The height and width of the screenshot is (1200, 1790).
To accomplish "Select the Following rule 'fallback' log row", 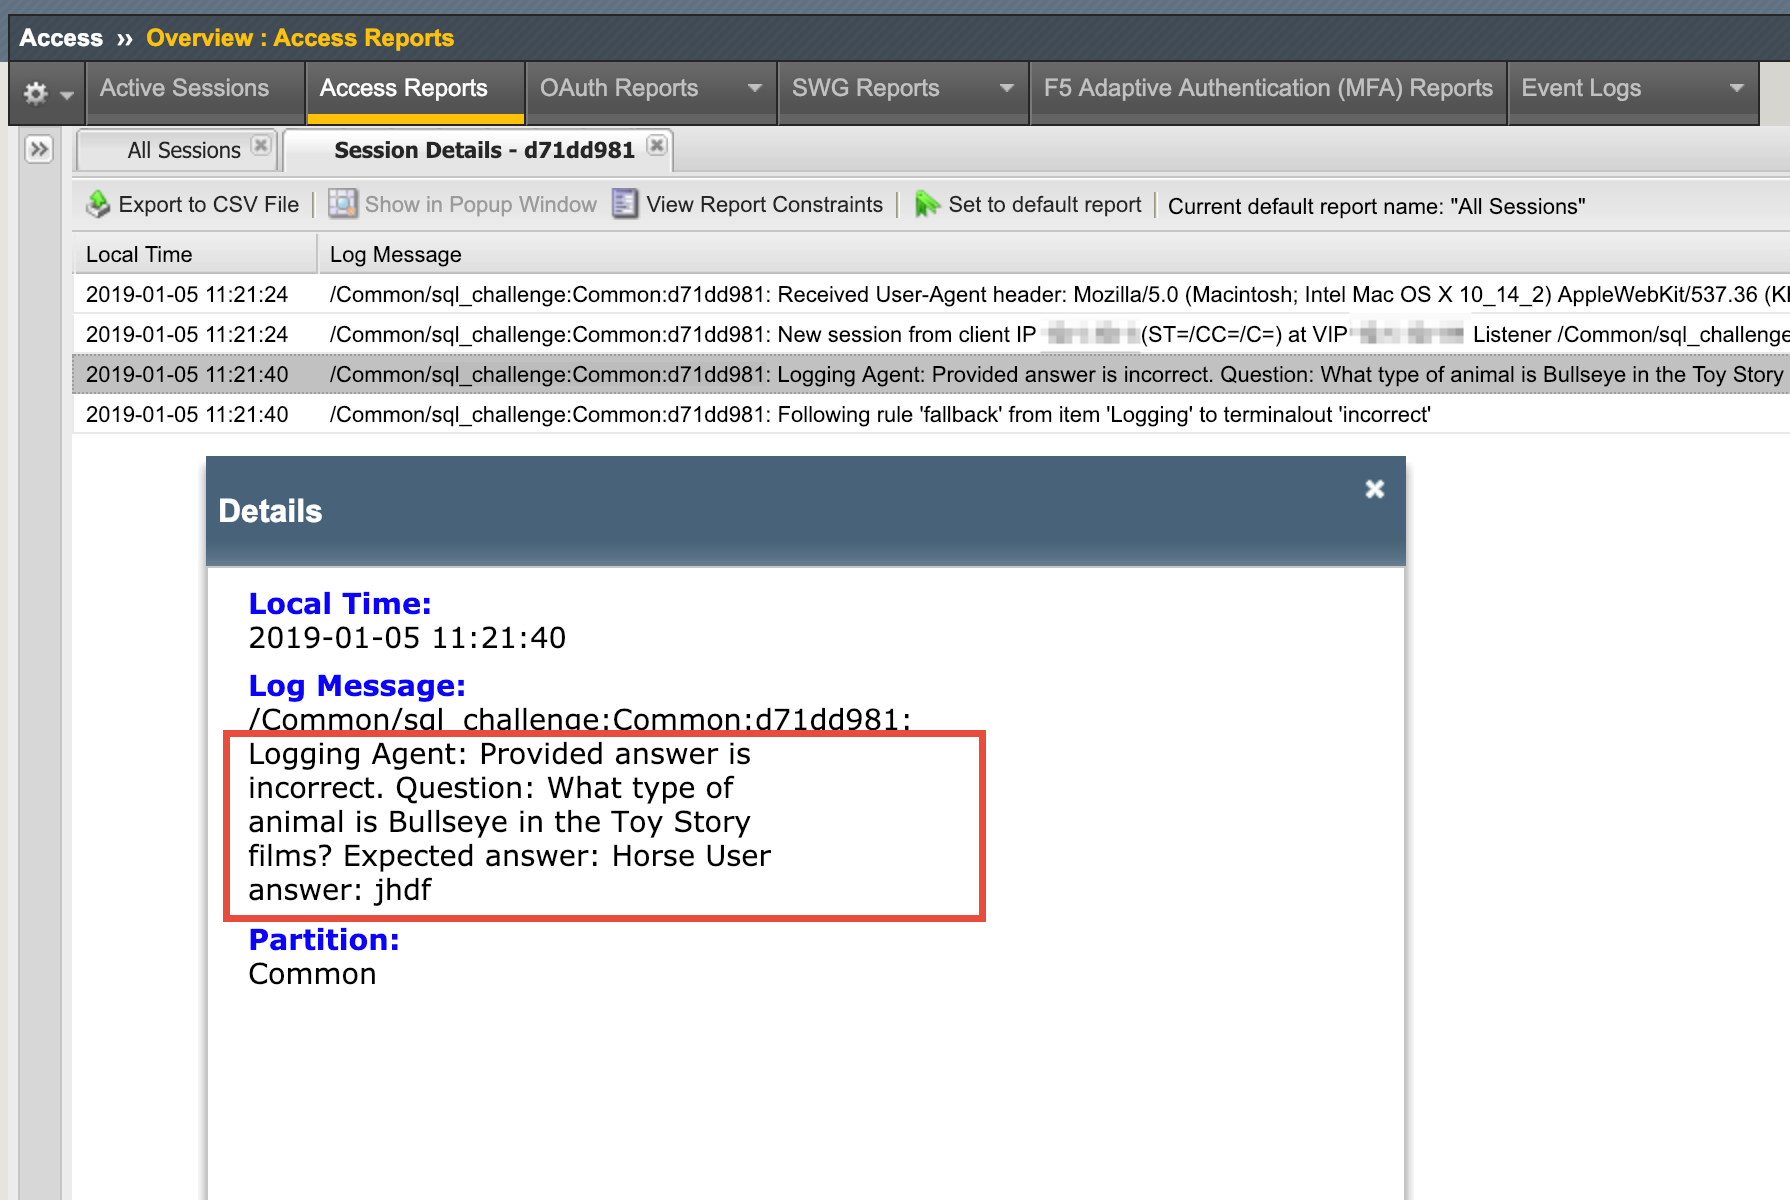I will pyautogui.click(x=931, y=414).
